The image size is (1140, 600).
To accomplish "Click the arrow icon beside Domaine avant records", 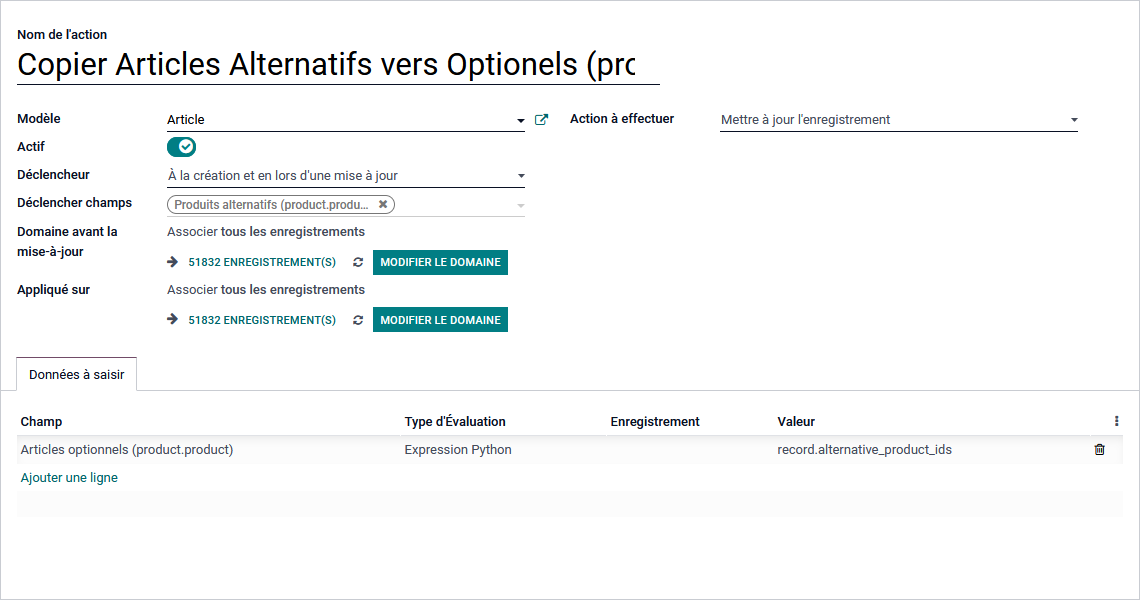I will click(x=172, y=263).
